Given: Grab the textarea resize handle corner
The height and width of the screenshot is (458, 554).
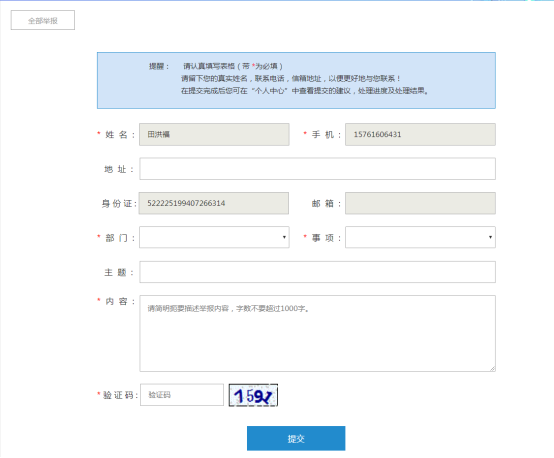Looking at the screenshot, I should point(493,369).
